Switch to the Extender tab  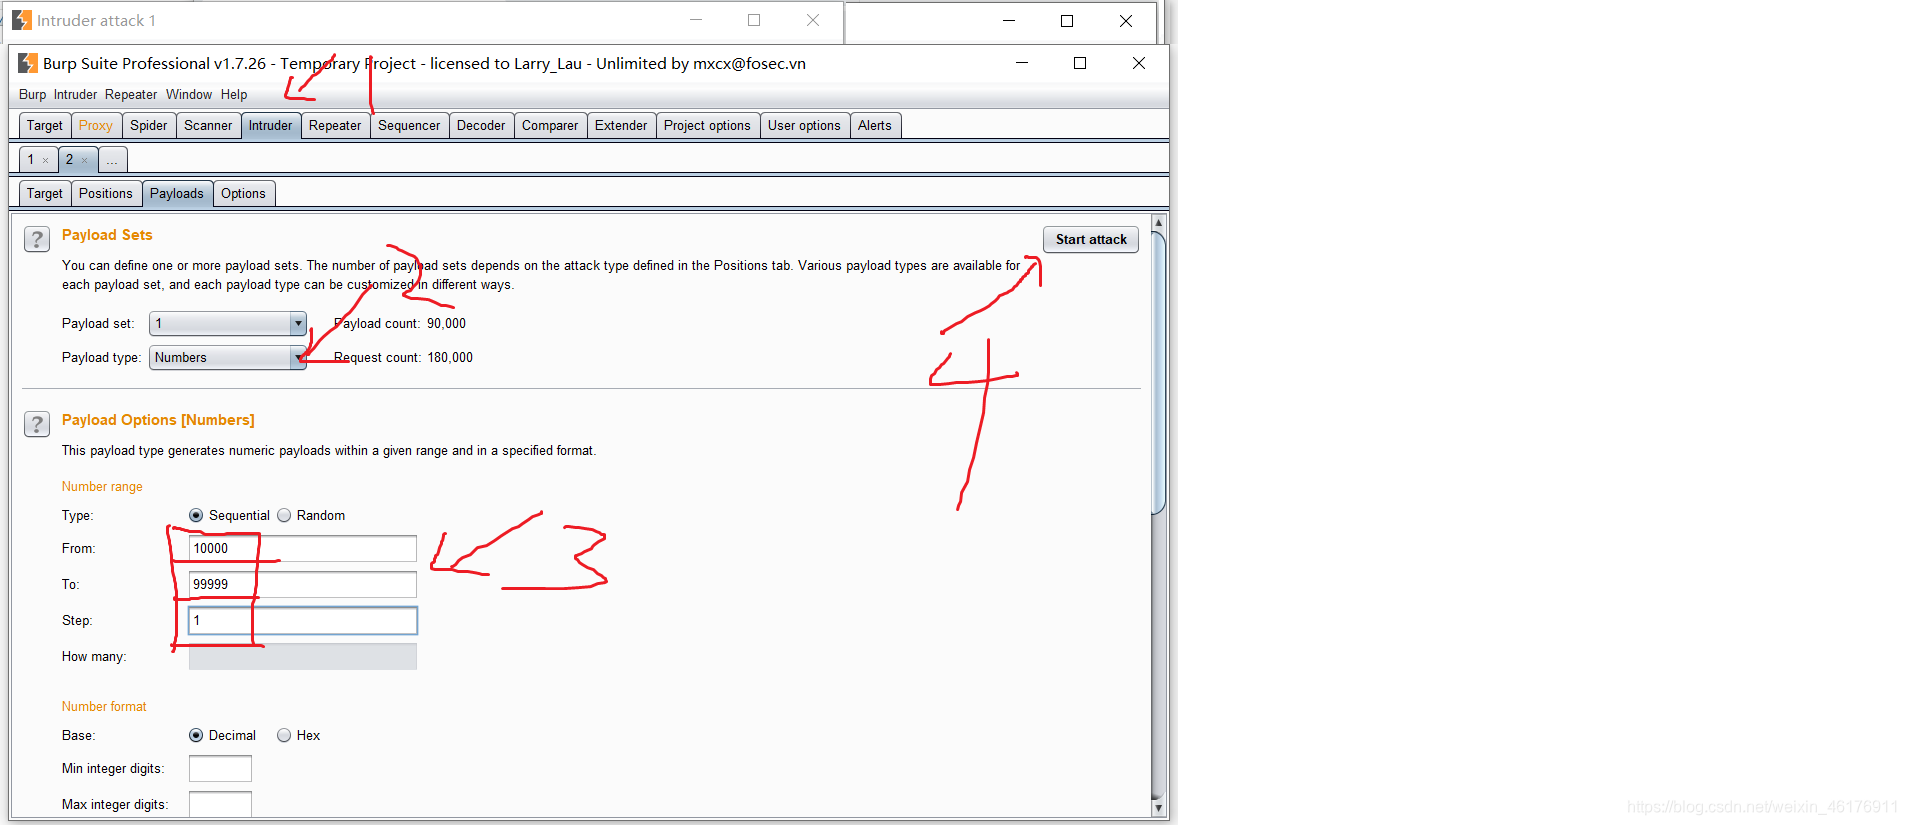pos(621,125)
